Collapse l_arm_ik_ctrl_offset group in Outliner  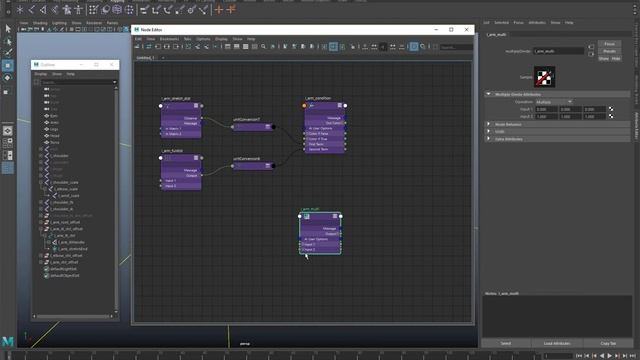coord(41,229)
